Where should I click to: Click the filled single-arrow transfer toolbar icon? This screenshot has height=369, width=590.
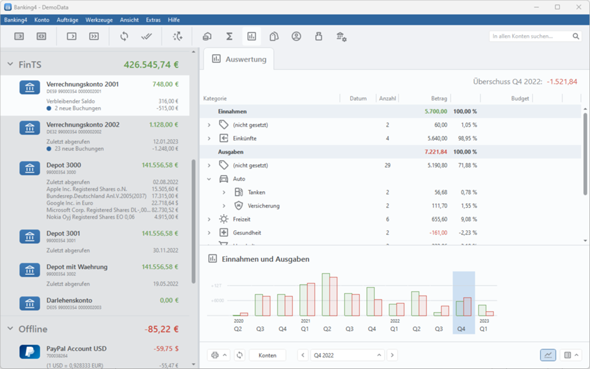19,36
